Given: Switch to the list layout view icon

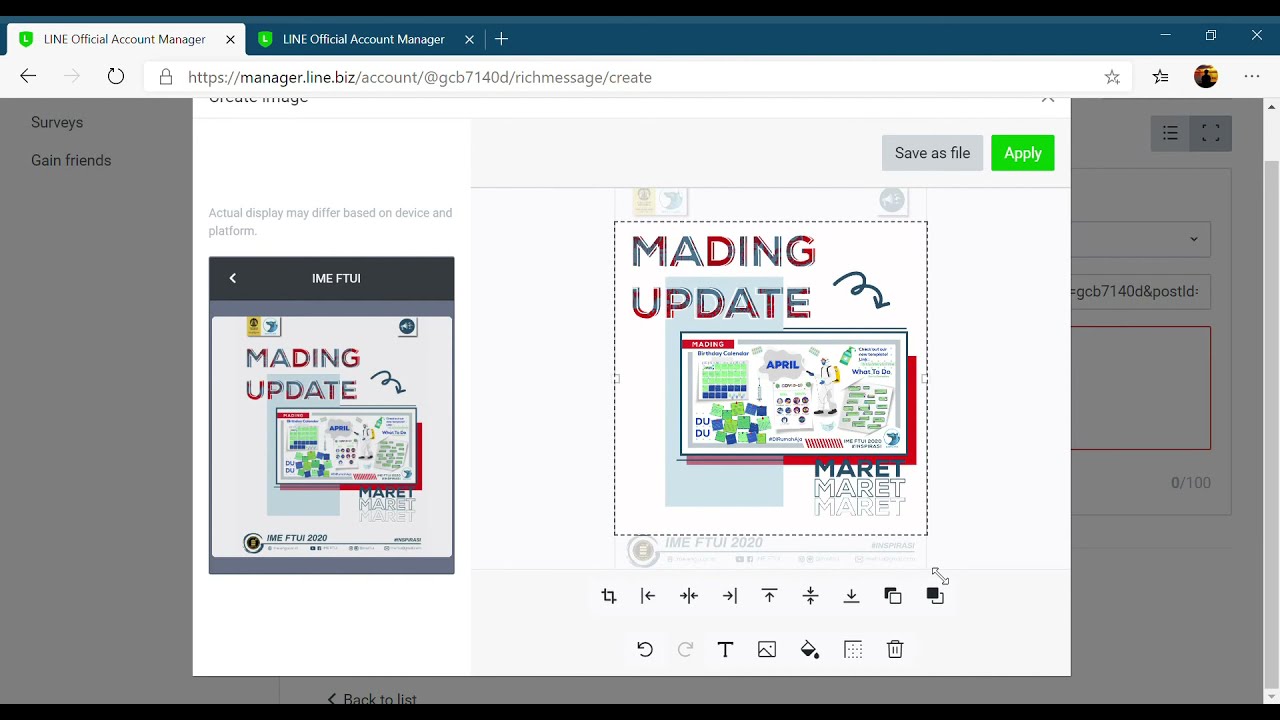Looking at the screenshot, I should coord(1170,134).
